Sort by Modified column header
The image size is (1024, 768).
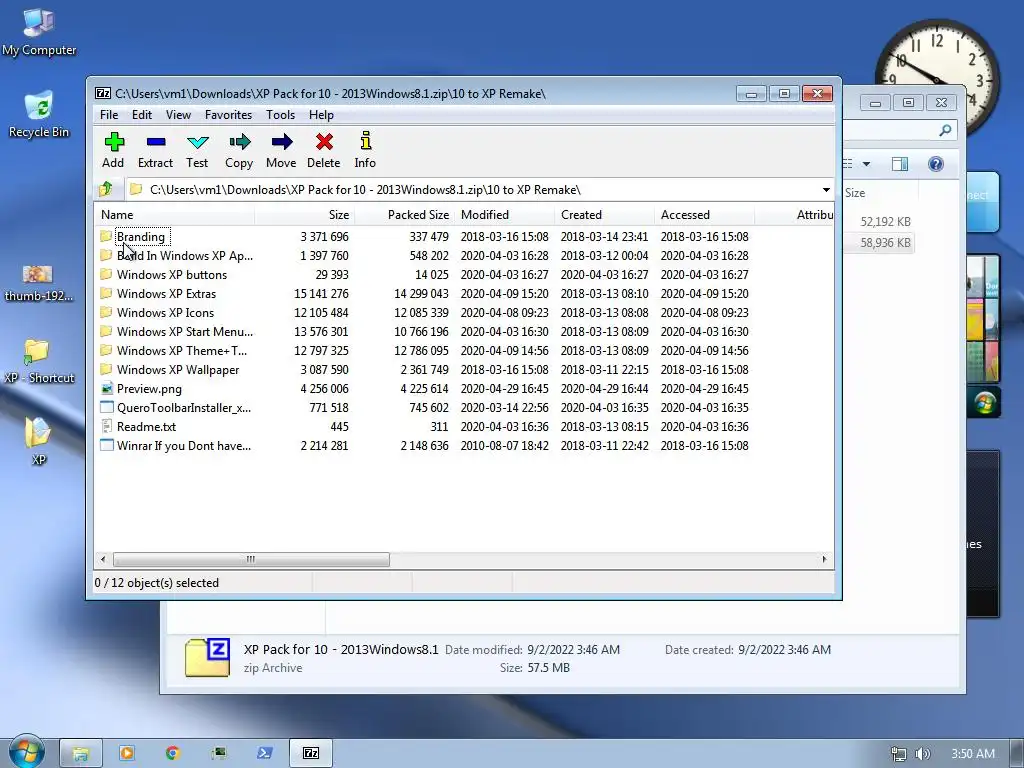click(505, 215)
